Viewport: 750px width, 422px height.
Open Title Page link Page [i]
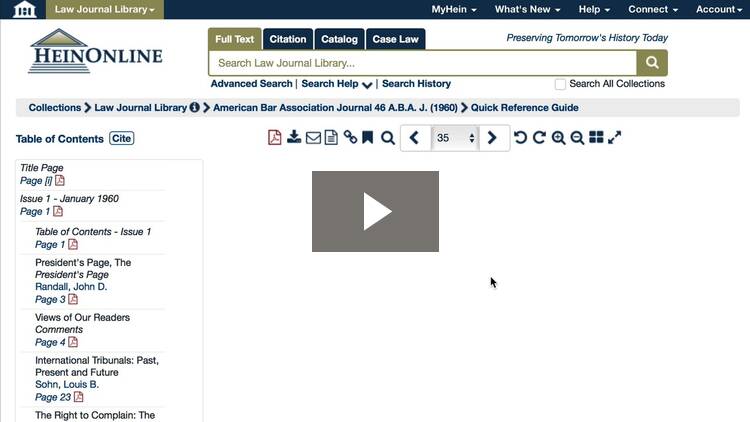(x=36, y=181)
